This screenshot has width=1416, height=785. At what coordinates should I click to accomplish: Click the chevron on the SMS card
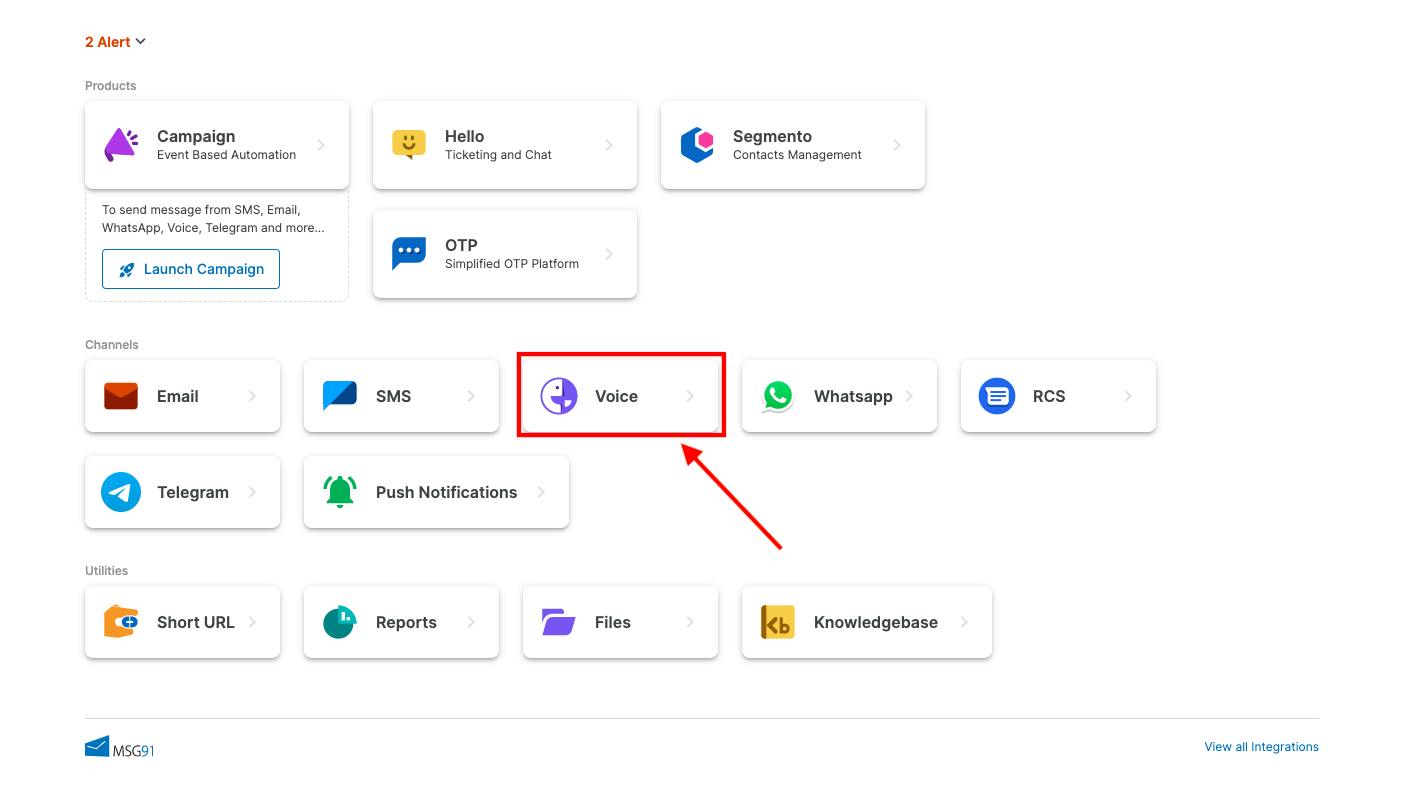(471, 396)
